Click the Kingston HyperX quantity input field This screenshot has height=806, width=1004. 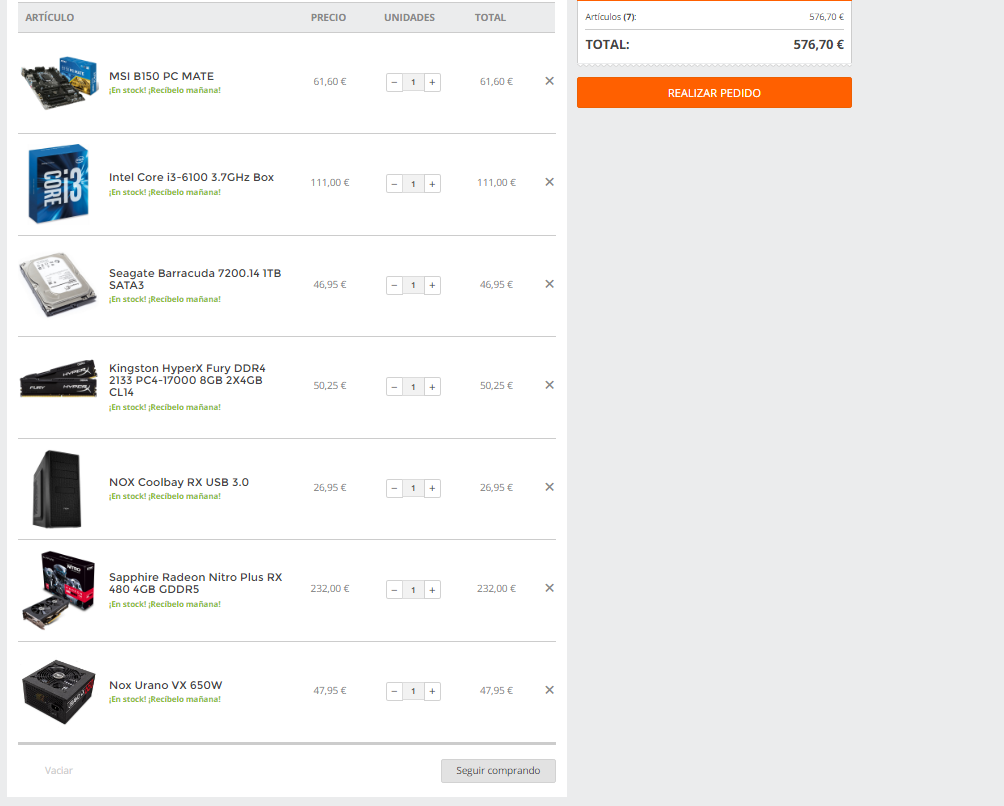coord(414,387)
